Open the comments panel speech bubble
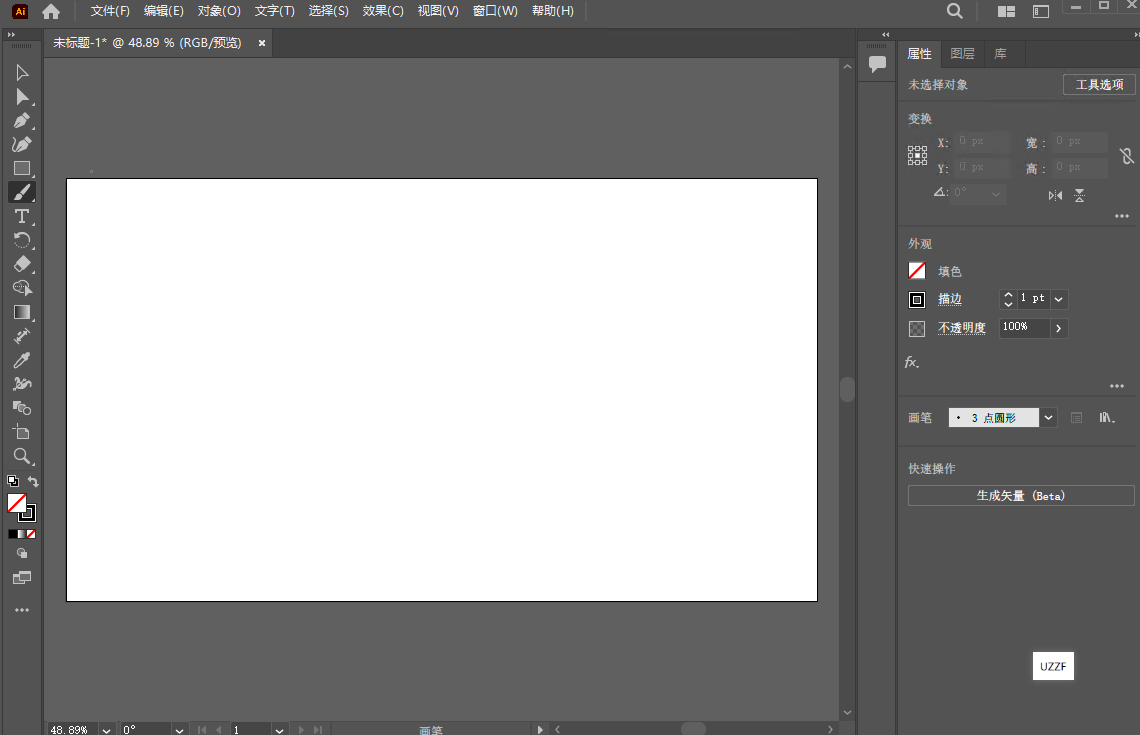1140x735 pixels. click(x=878, y=64)
